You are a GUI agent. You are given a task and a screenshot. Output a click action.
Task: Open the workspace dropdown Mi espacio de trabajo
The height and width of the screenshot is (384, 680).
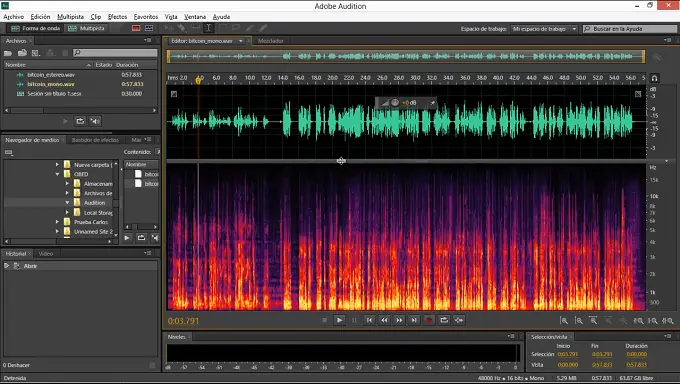pos(544,29)
